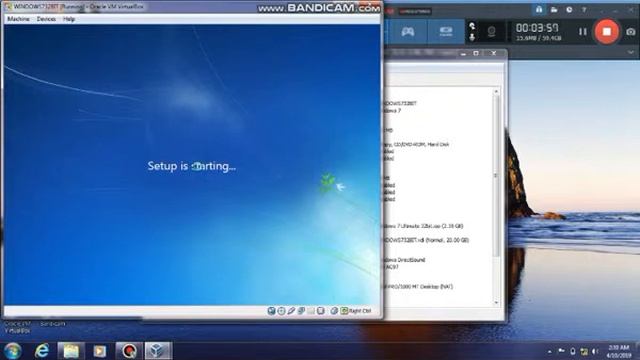Click the taskbar clock showing AM
This screenshot has width=640, height=360.
[619, 351]
